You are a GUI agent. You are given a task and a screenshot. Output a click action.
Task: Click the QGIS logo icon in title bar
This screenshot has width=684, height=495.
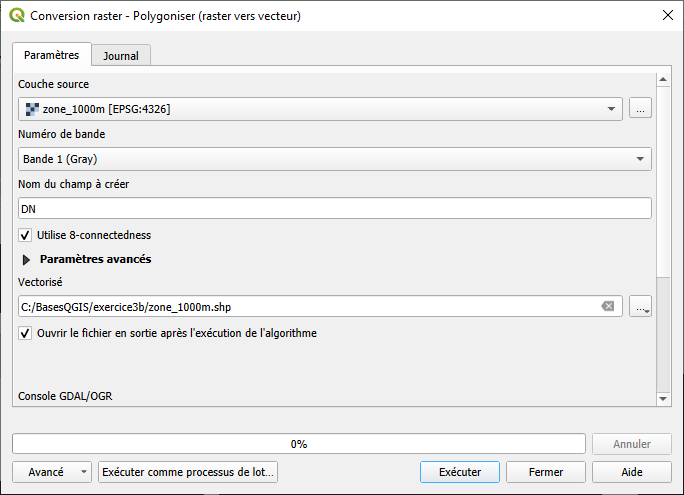point(16,16)
